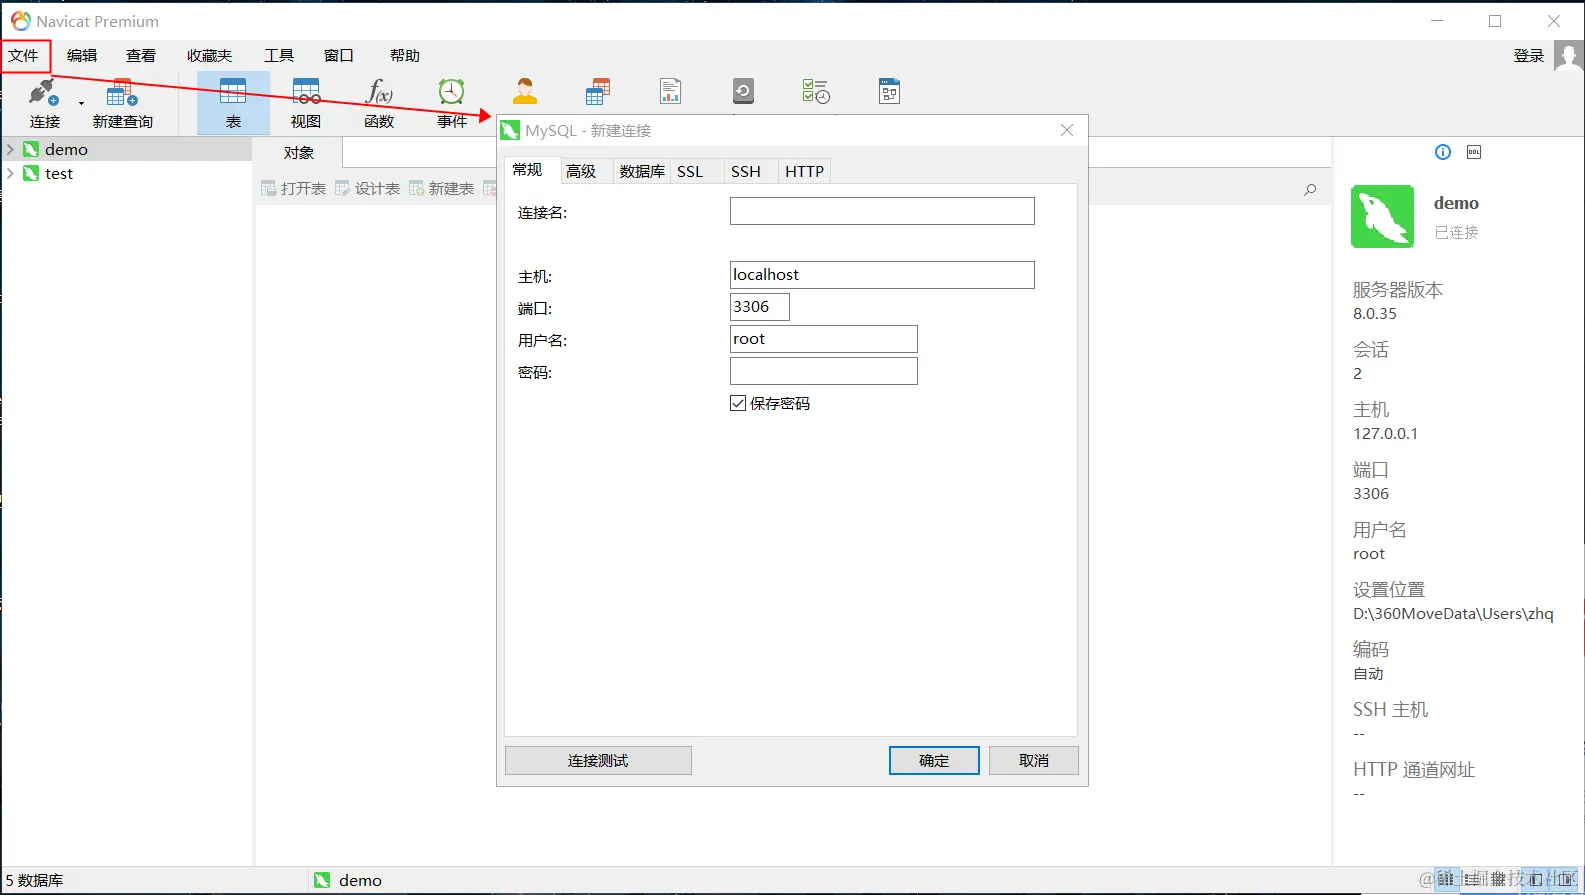The height and width of the screenshot is (895, 1585).
Task: Open the 帮助 menu
Action: pyautogui.click(x=405, y=56)
